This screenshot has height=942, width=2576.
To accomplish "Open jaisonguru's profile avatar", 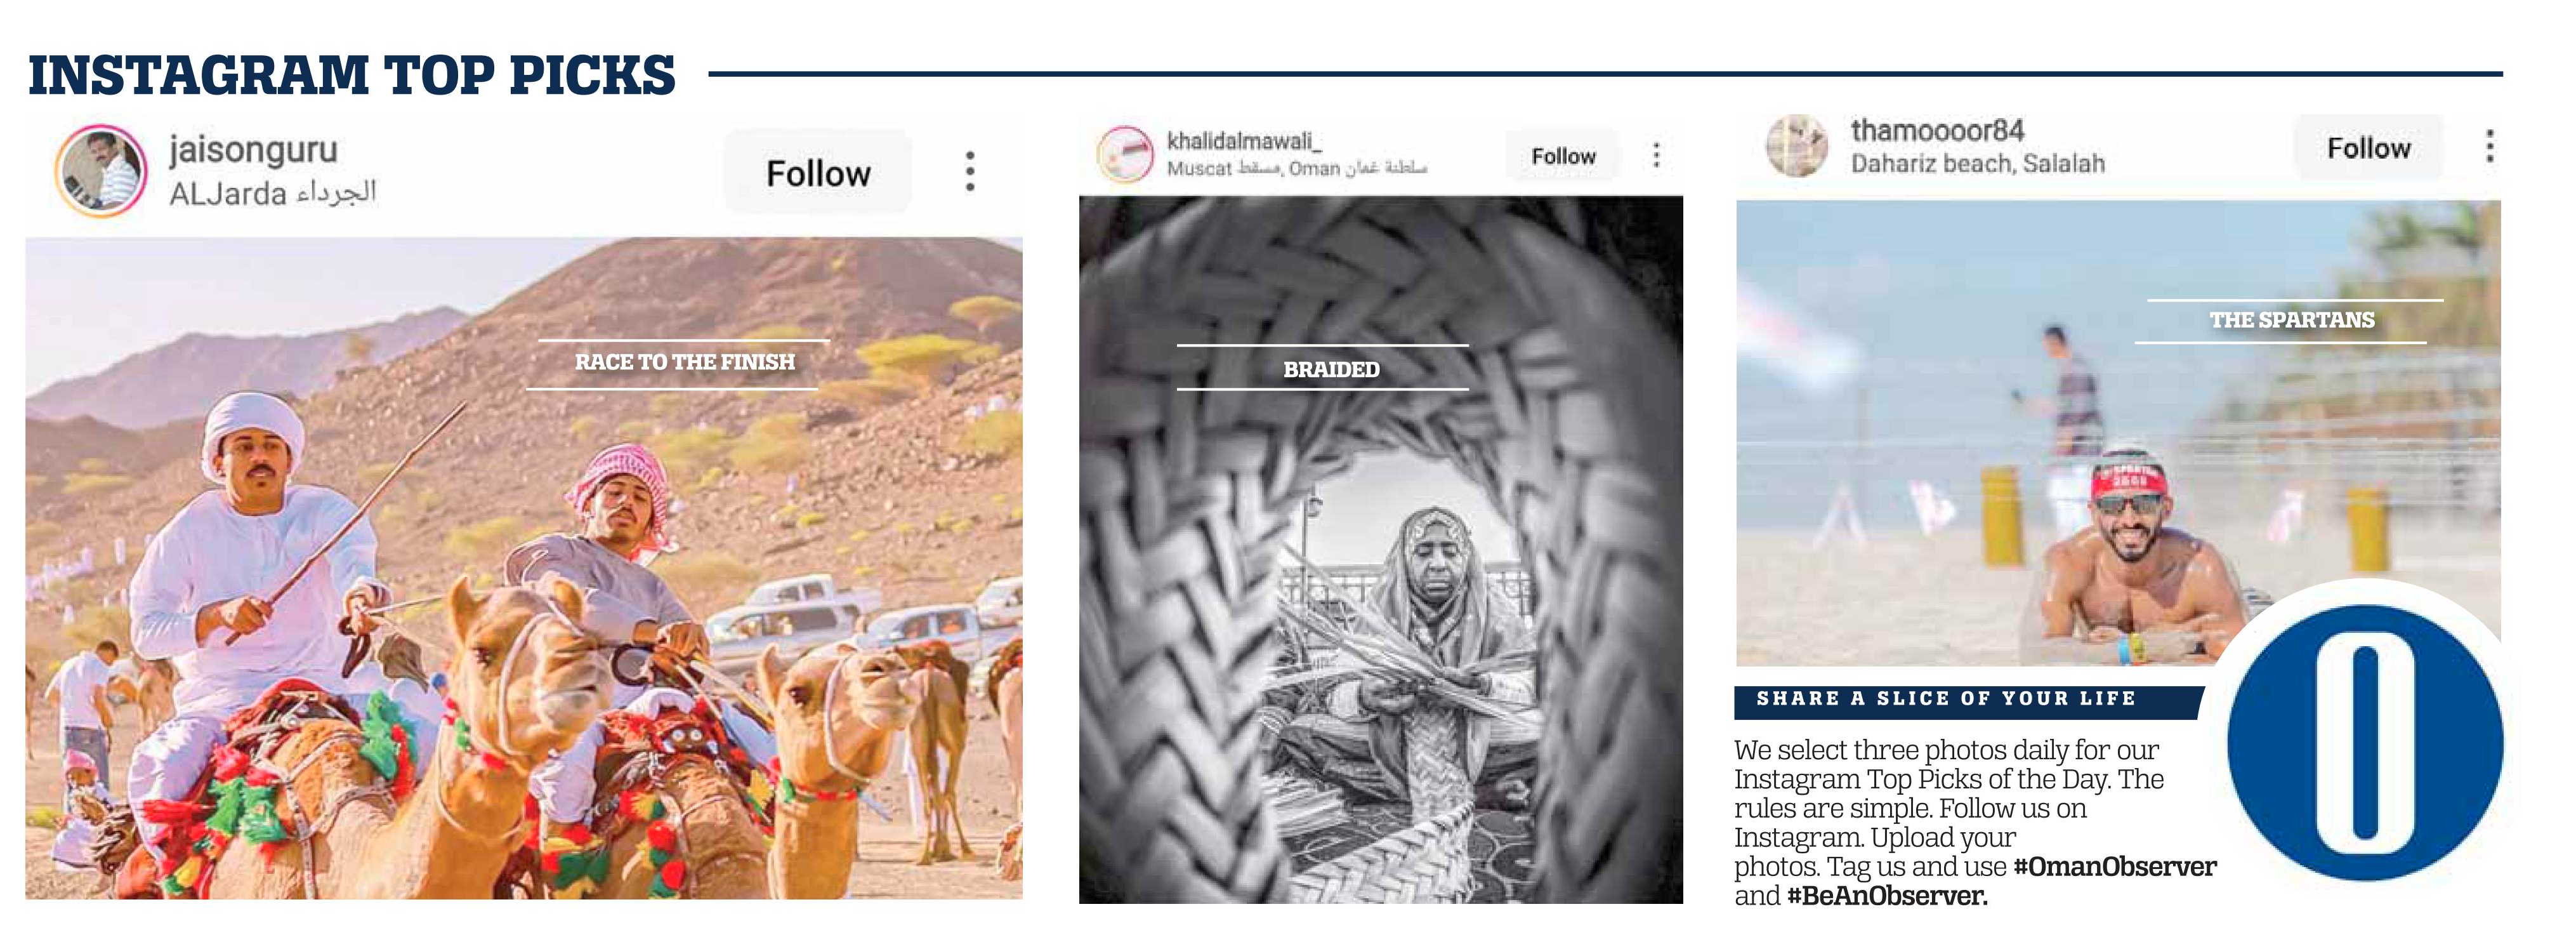I will tap(100, 171).
